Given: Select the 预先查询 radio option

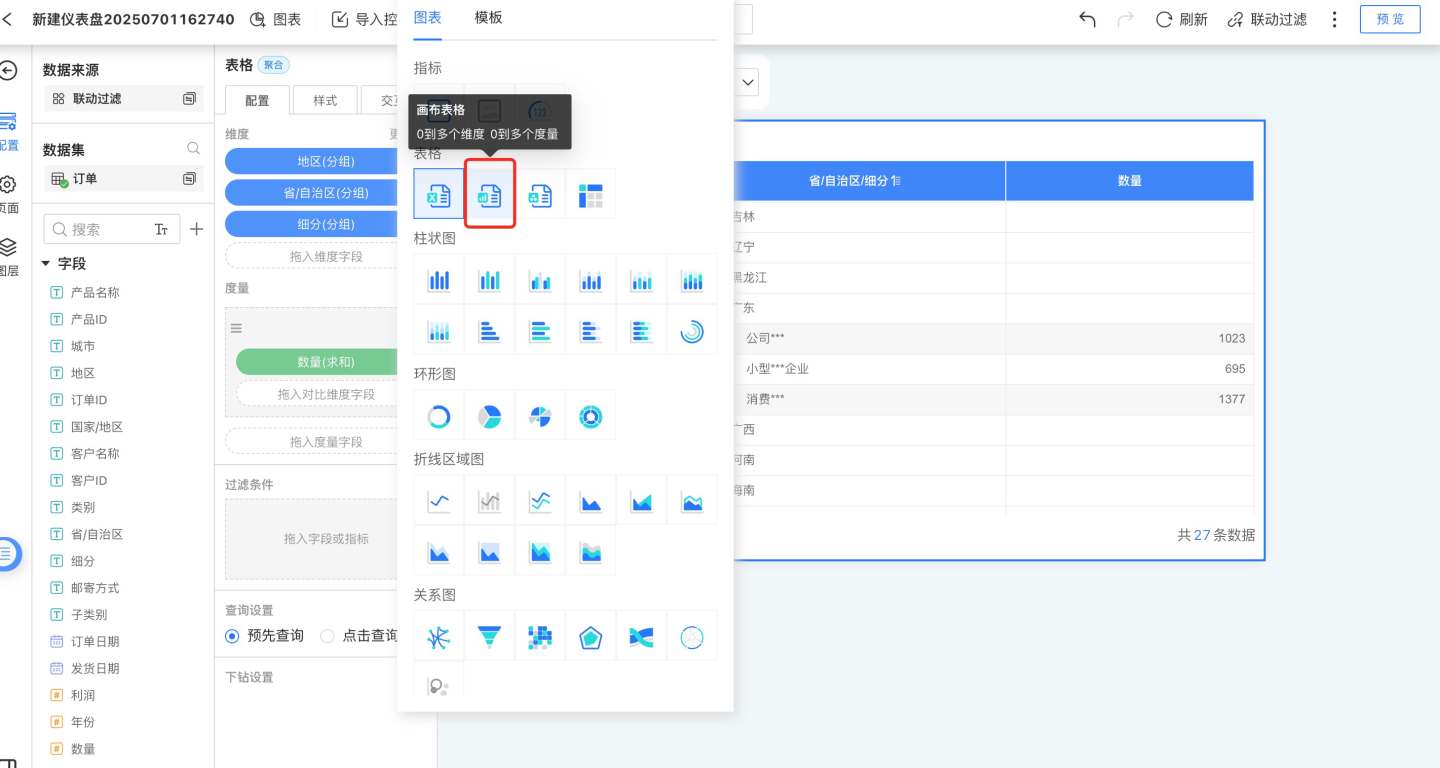Looking at the screenshot, I should 232,636.
